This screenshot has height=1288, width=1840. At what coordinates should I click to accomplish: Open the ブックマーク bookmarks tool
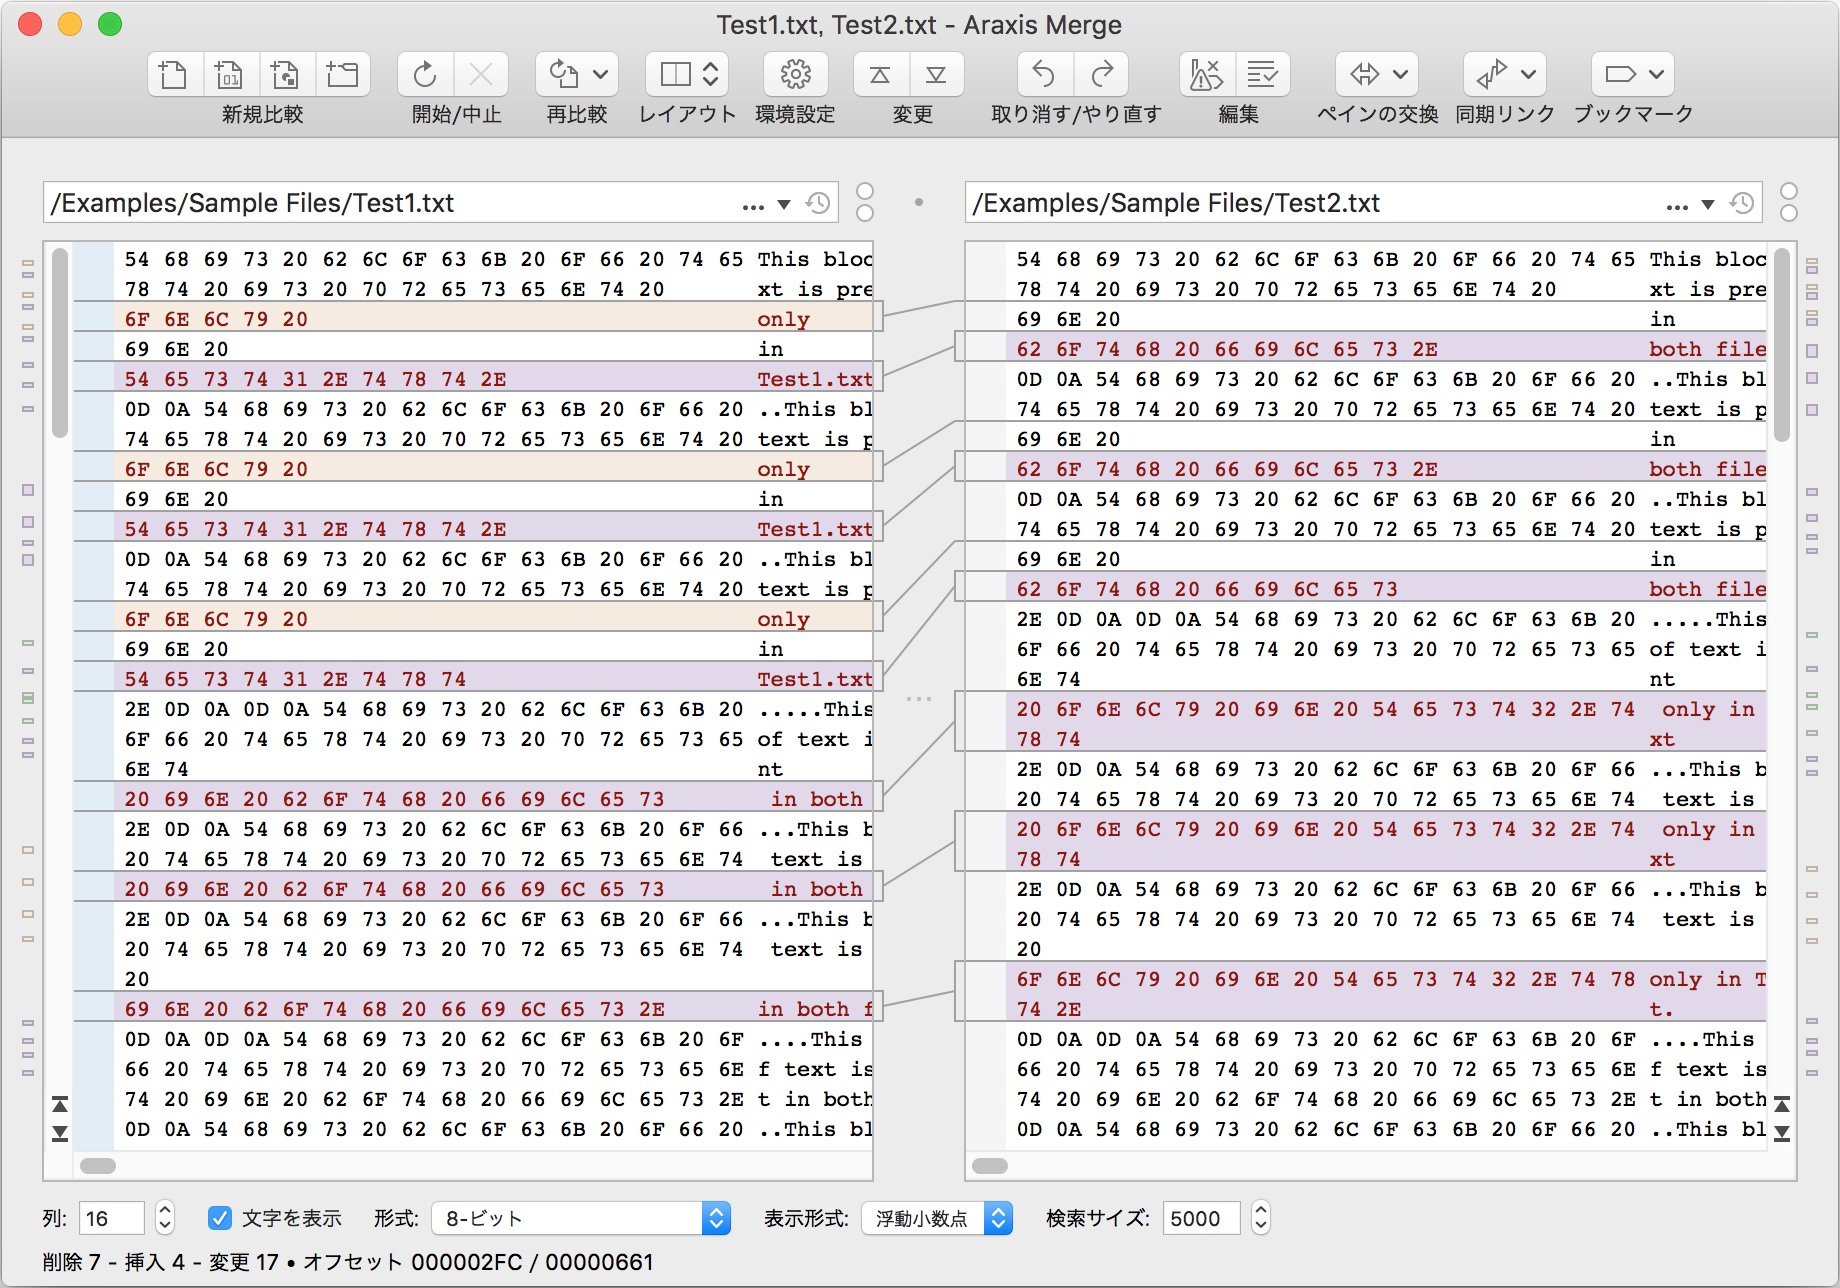pos(1621,73)
